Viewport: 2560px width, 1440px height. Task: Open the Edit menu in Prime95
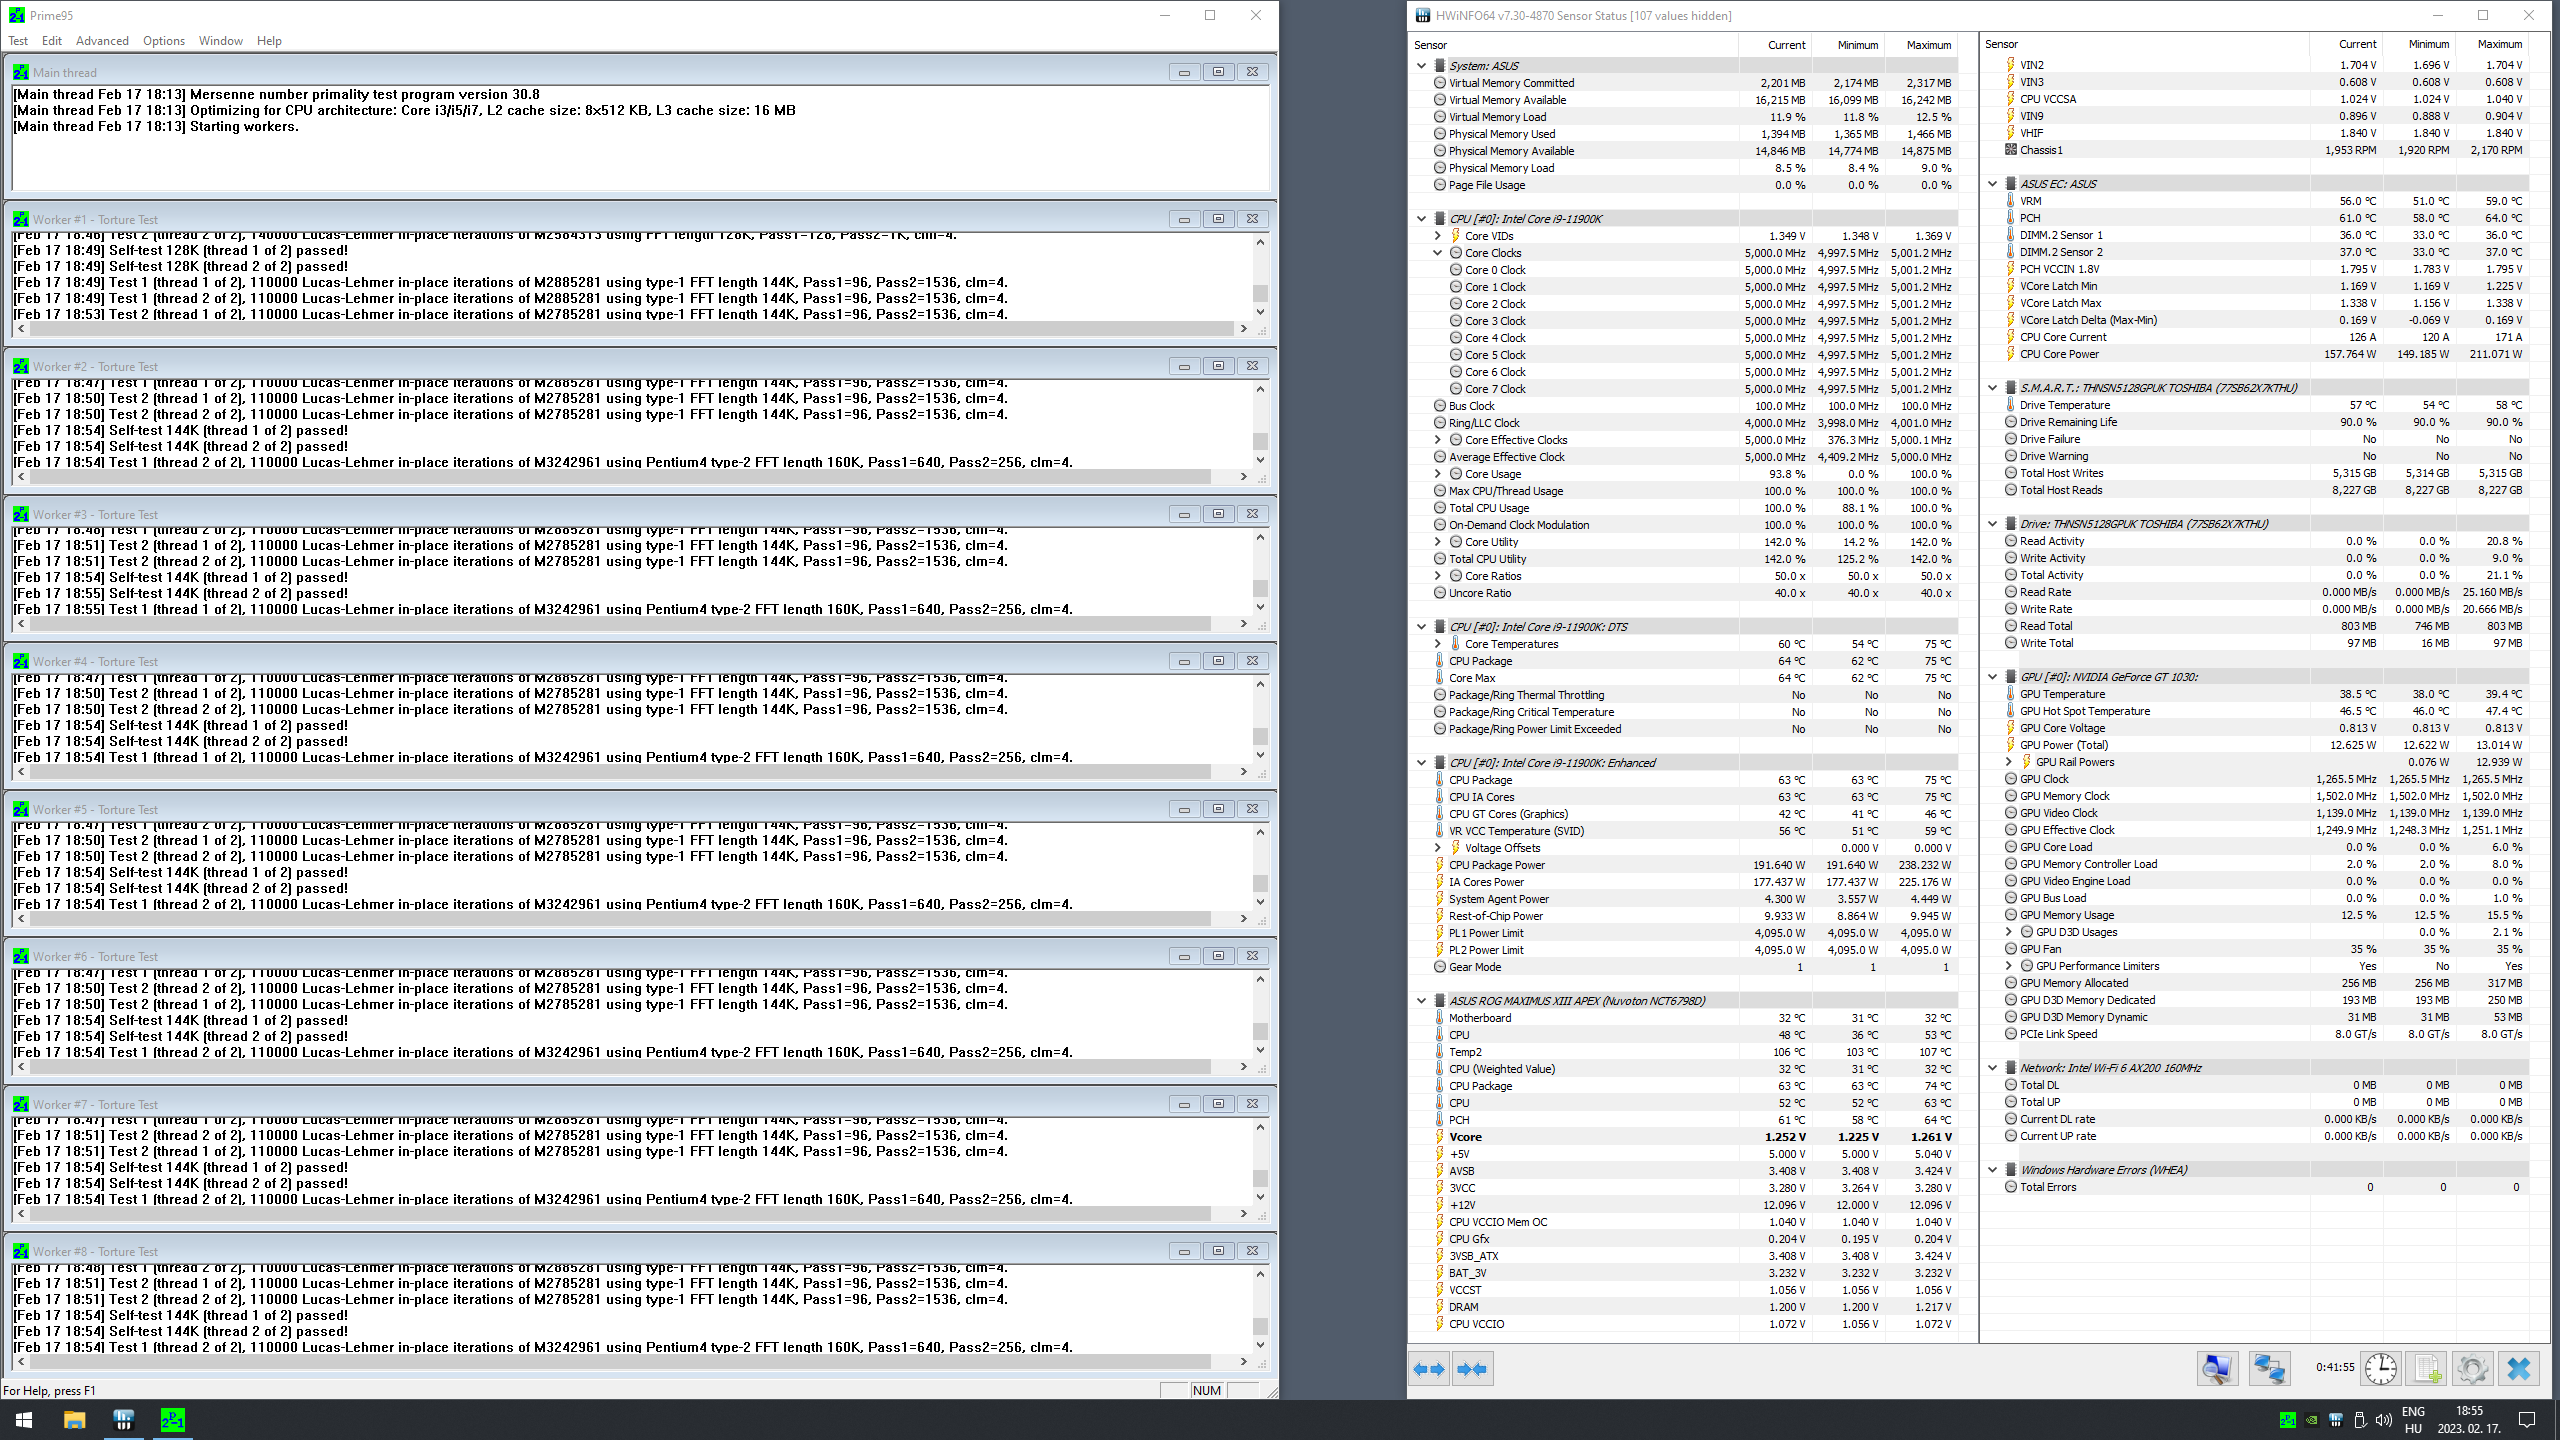[x=52, y=41]
